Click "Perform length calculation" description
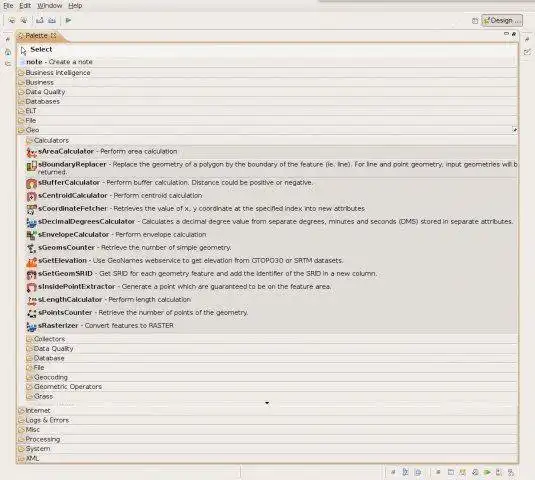The image size is (535, 480). tap(149, 300)
